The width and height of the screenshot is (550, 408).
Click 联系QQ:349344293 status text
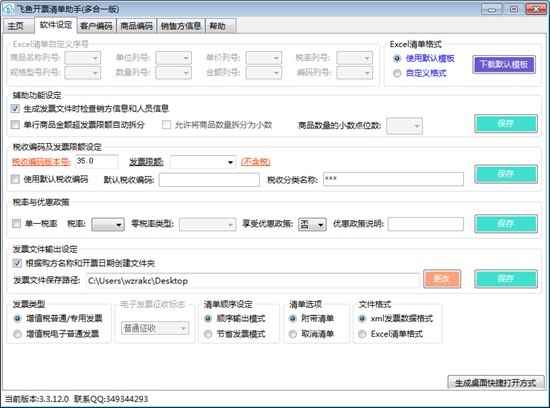pyautogui.click(x=111, y=399)
